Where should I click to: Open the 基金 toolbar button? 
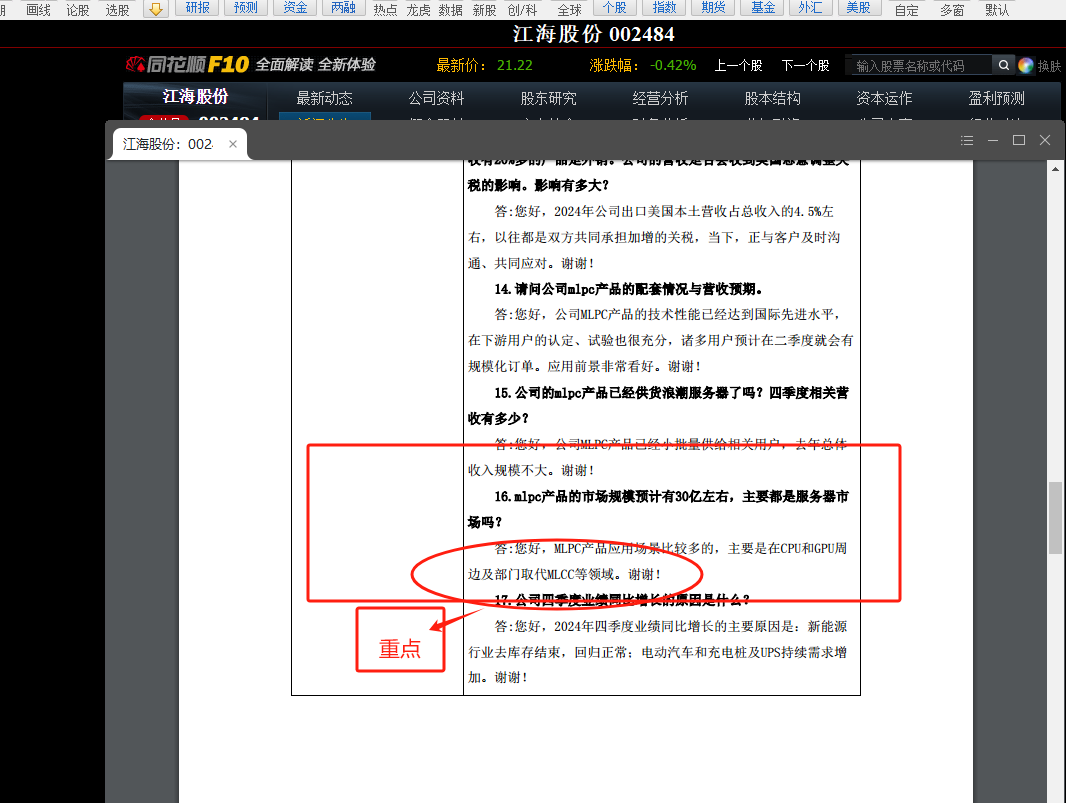click(x=762, y=7)
